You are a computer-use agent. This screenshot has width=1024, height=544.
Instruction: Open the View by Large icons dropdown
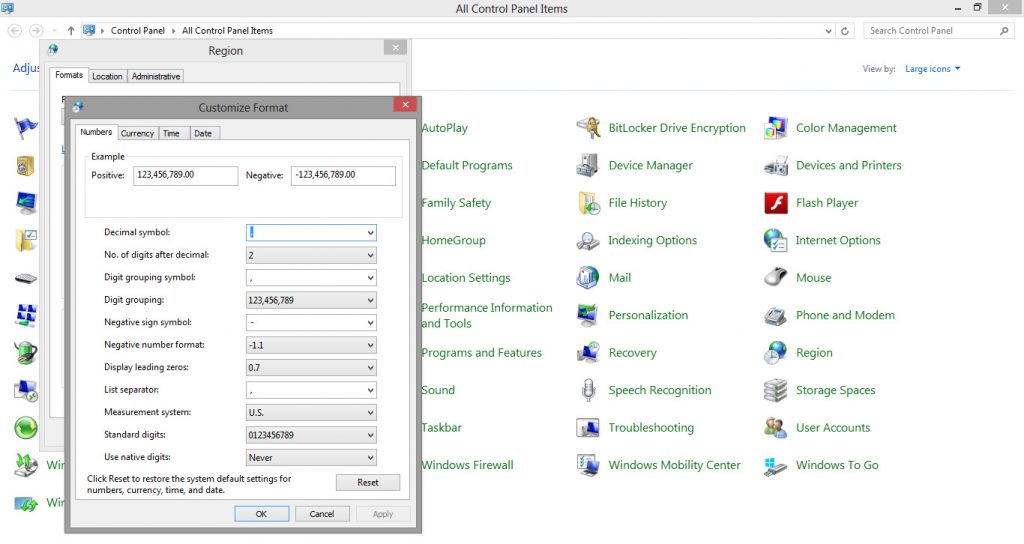pyautogui.click(x=933, y=69)
